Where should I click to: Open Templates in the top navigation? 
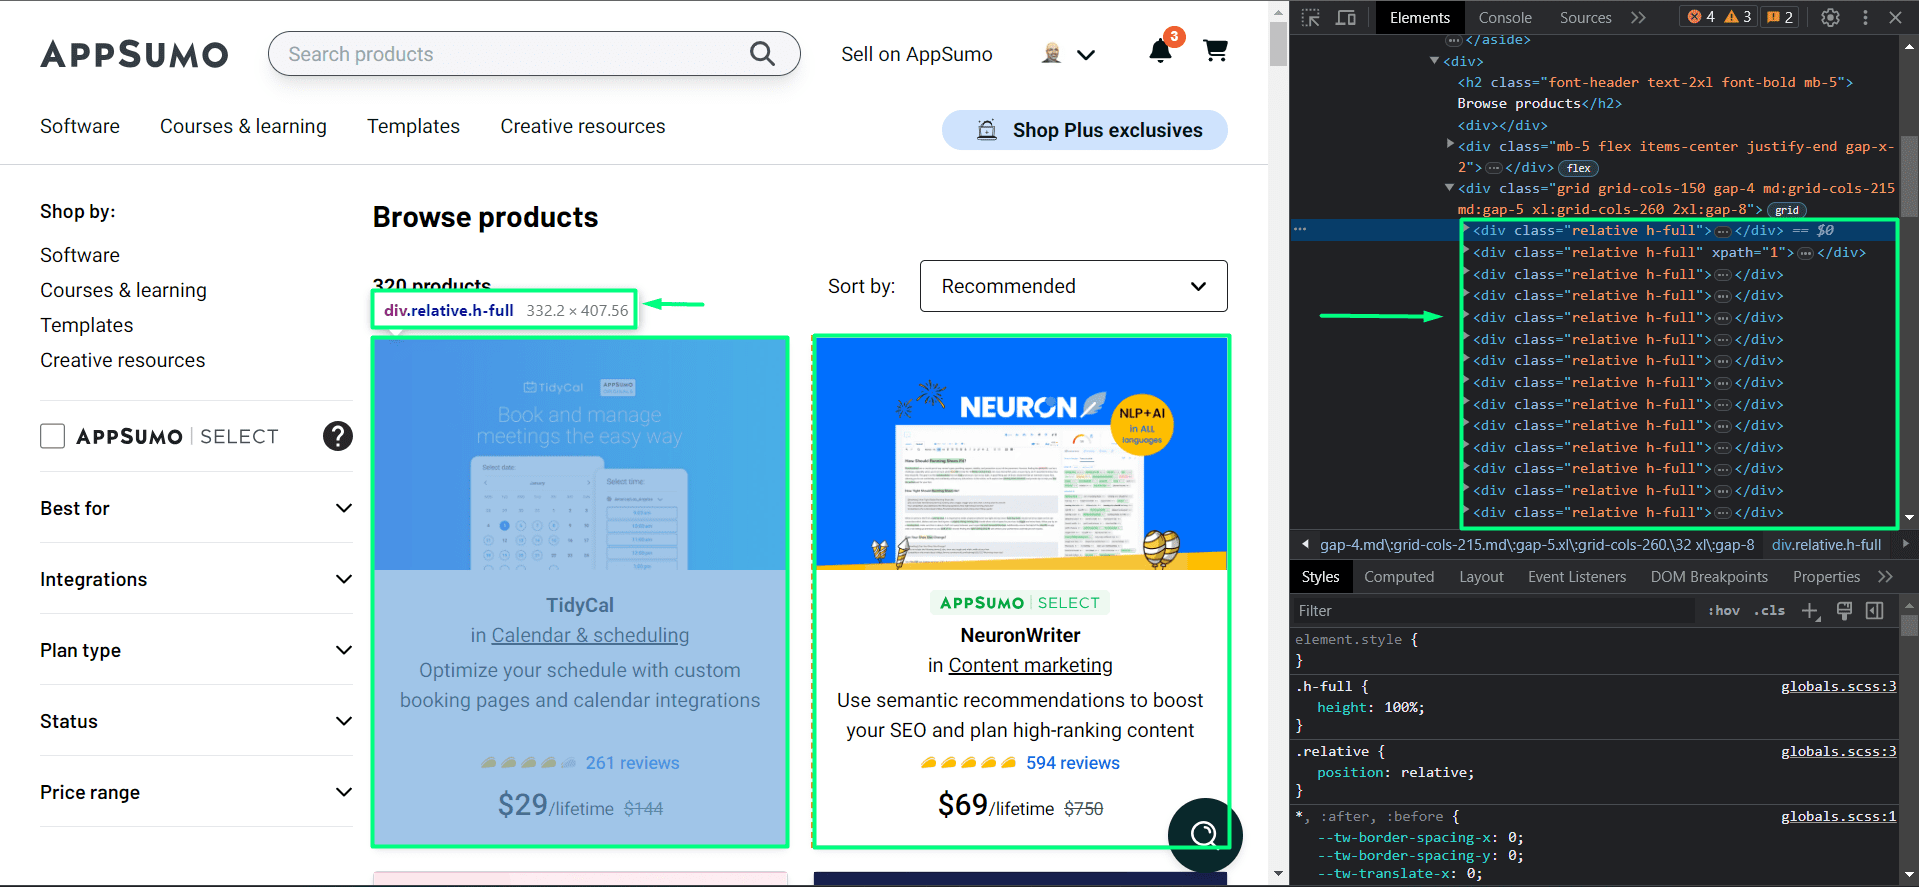413,126
